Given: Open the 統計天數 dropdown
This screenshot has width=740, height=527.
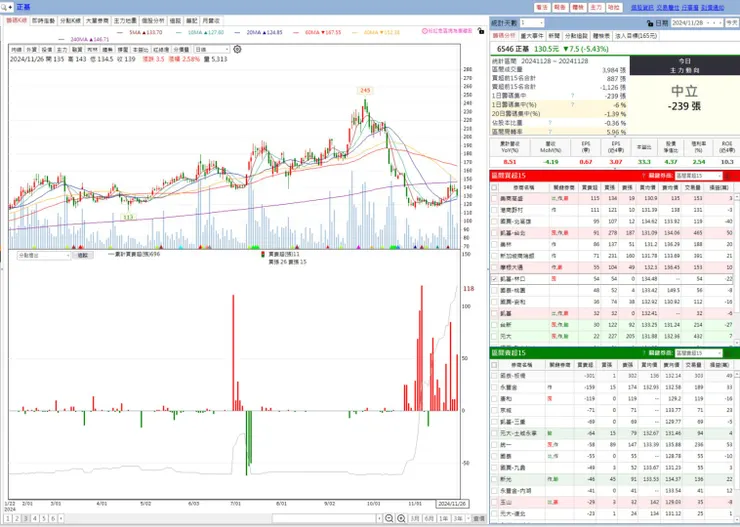Looking at the screenshot, I should pos(532,23).
